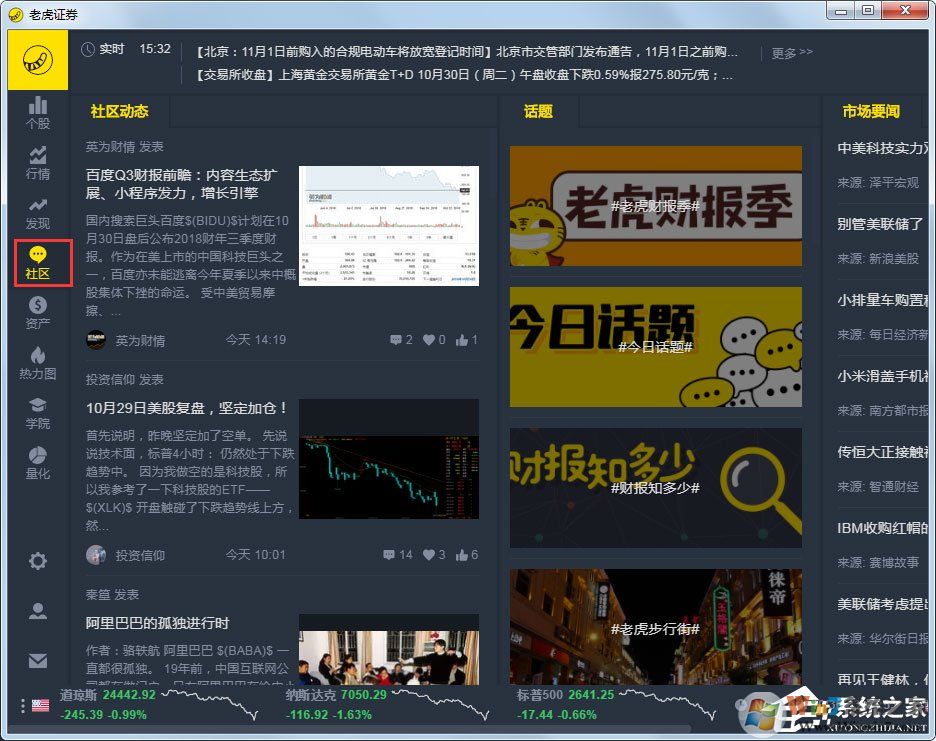Open the 别管美联储了 market news item
Viewport: 936px width, 741px height.
[x=880, y=224]
